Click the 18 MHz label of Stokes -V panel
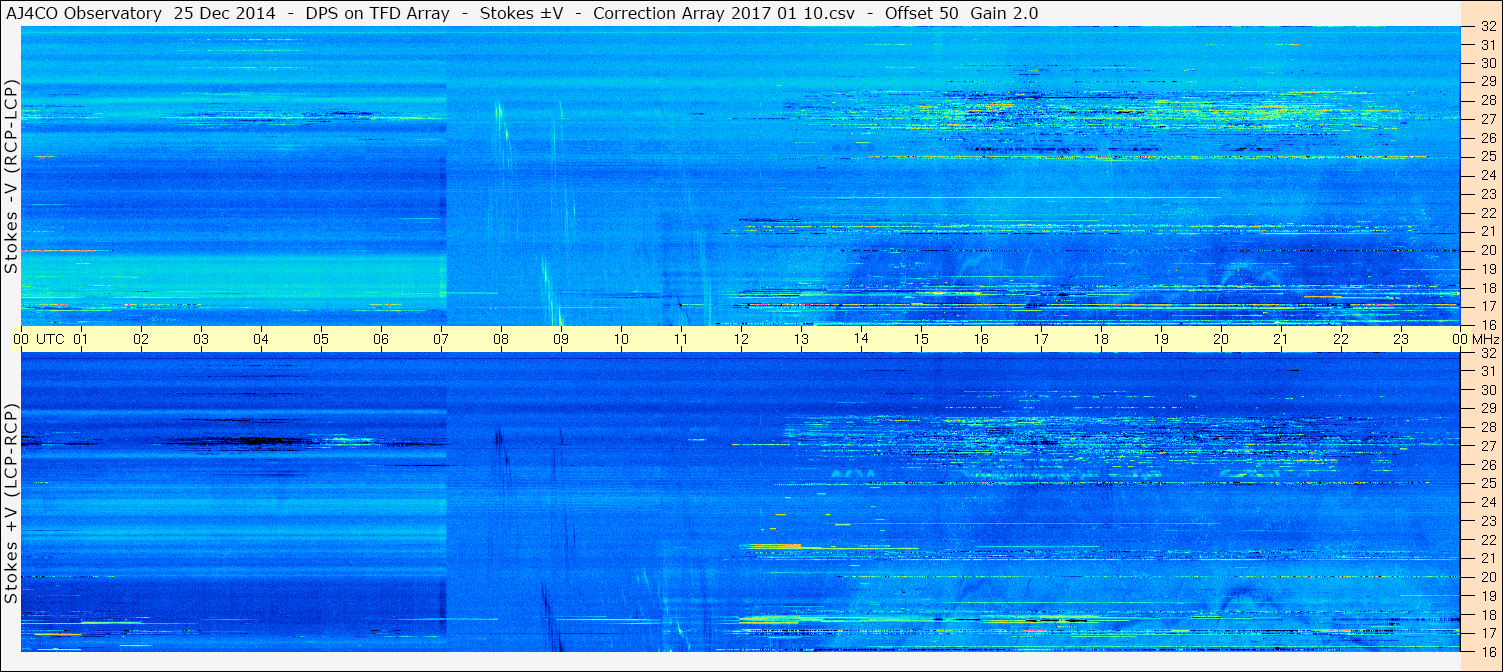The image size is (1503, 672). (1487, 288)
